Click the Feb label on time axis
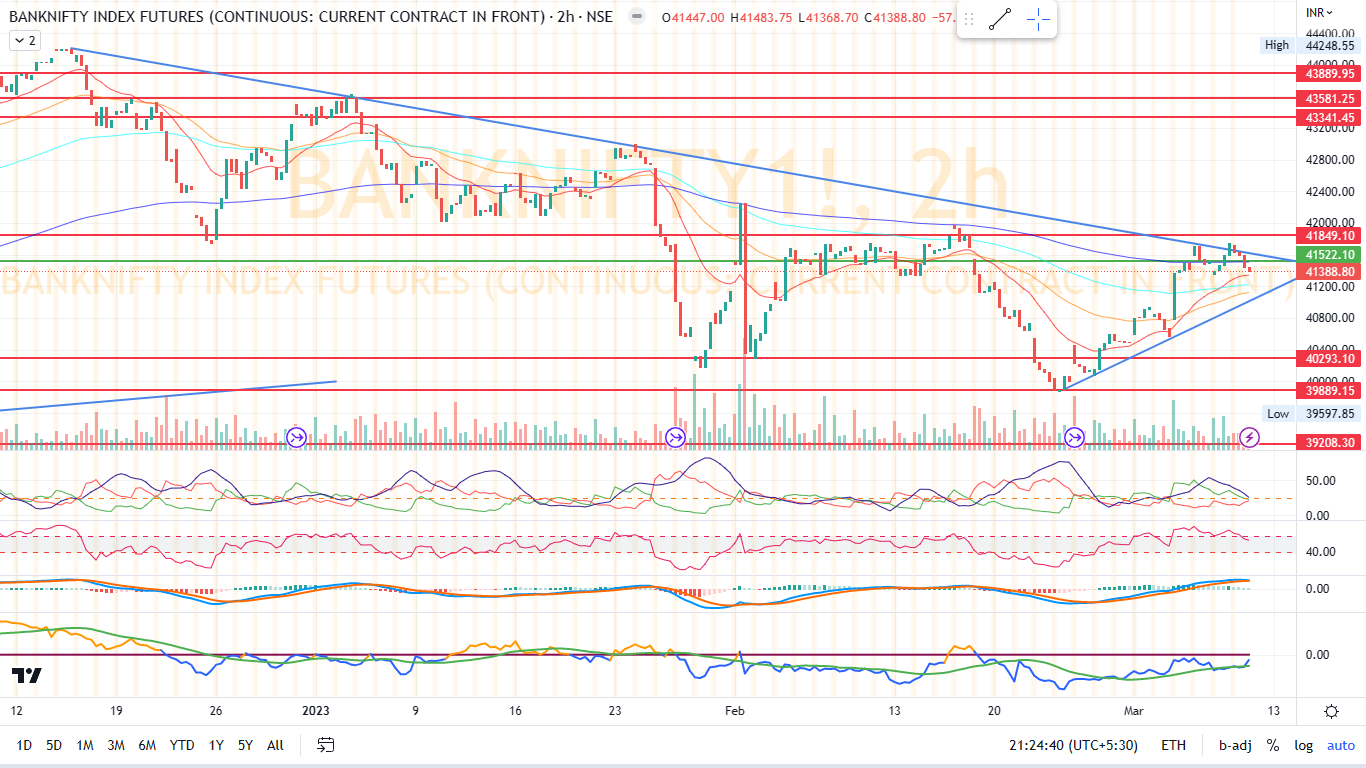The height and width of the screenshot is (768, 1366). [x=735, y=711]
